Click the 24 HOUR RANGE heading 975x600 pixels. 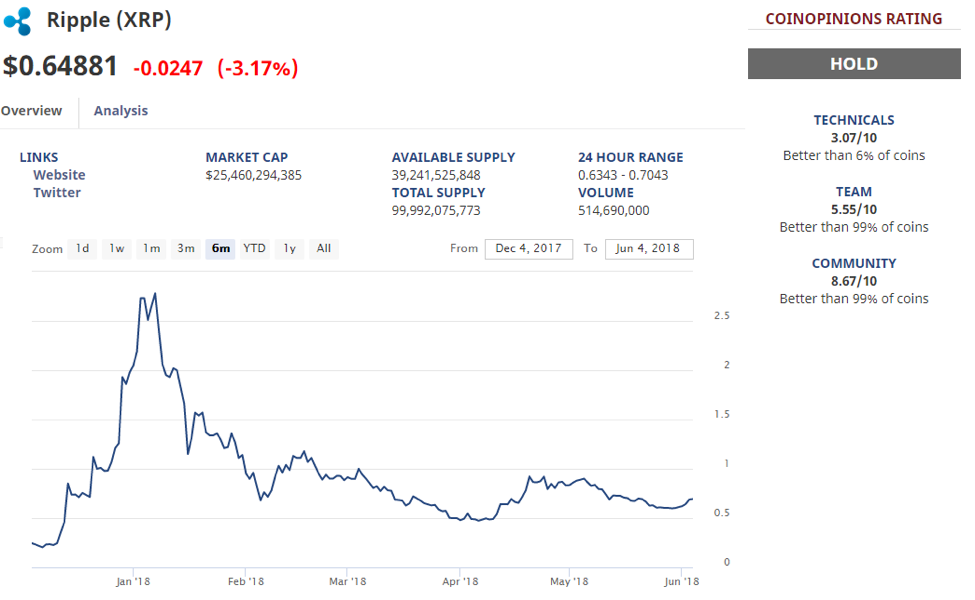(x=631, y=157)
